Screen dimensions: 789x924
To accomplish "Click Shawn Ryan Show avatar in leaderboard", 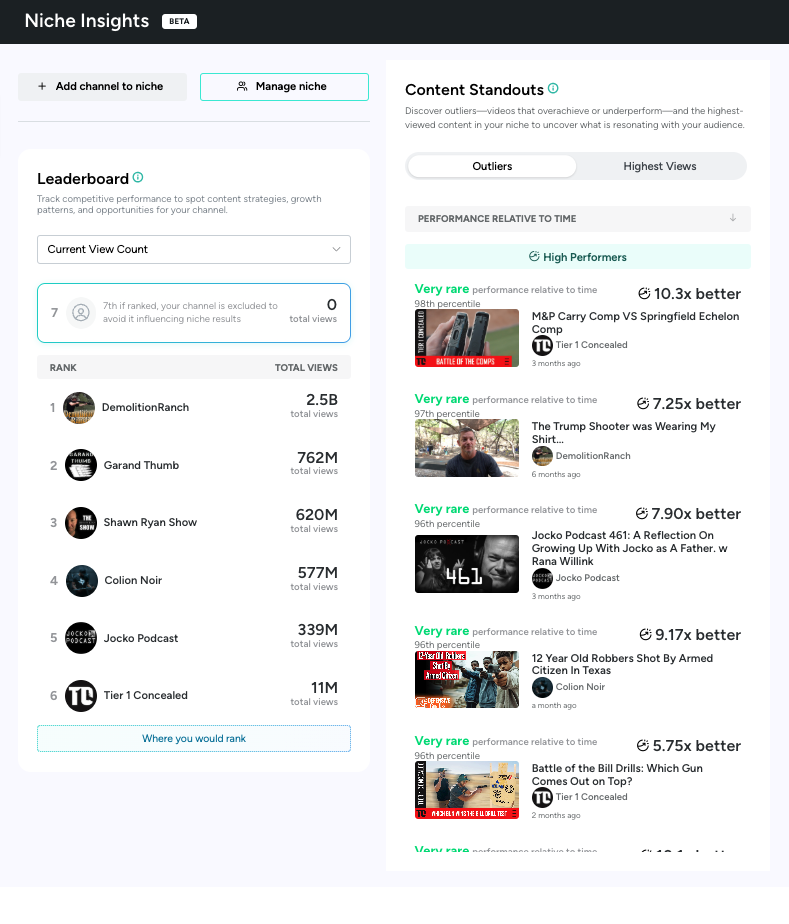I will pos(81,523).
